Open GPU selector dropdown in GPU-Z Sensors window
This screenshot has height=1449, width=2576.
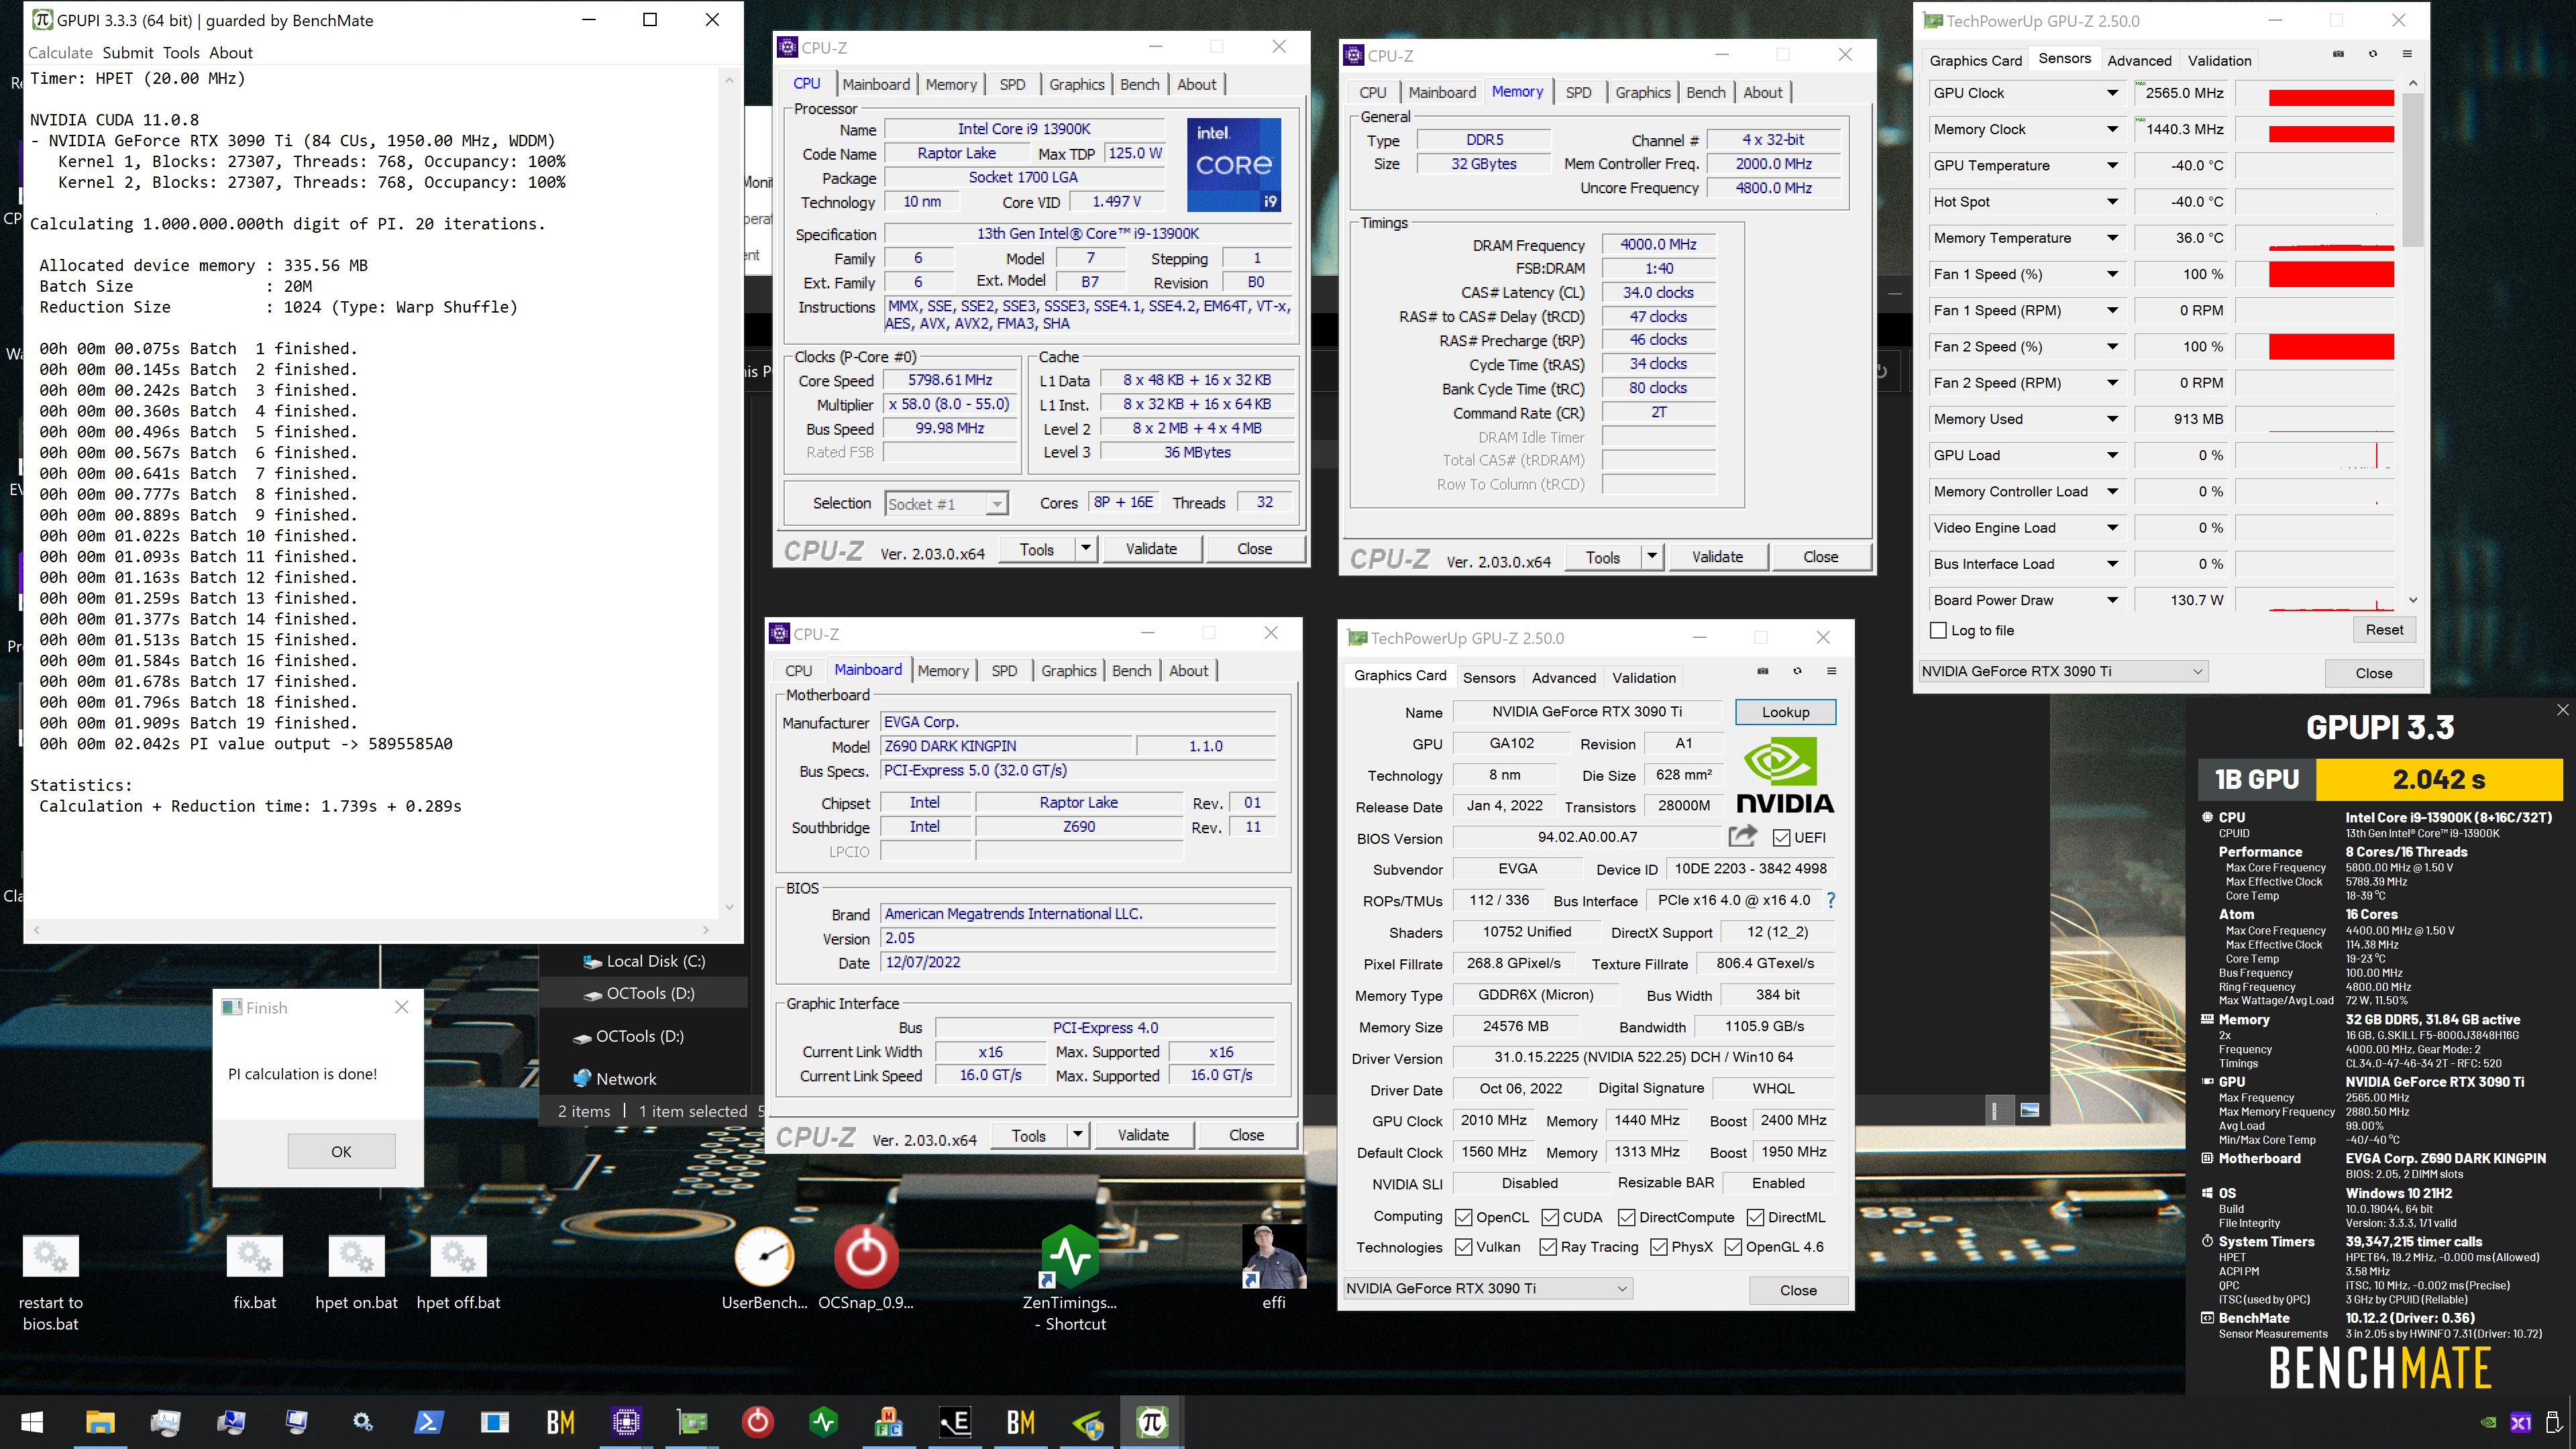coord(2063,671)
